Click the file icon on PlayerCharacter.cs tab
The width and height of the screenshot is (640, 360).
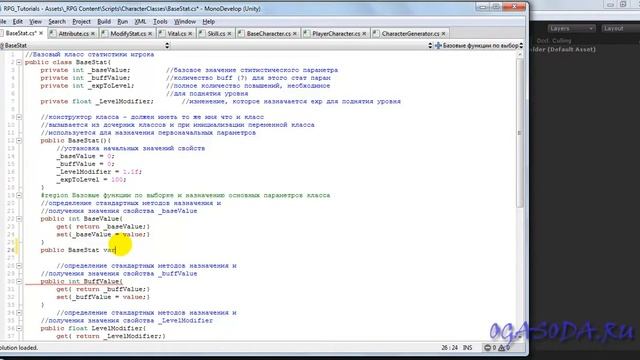point(307,33)
